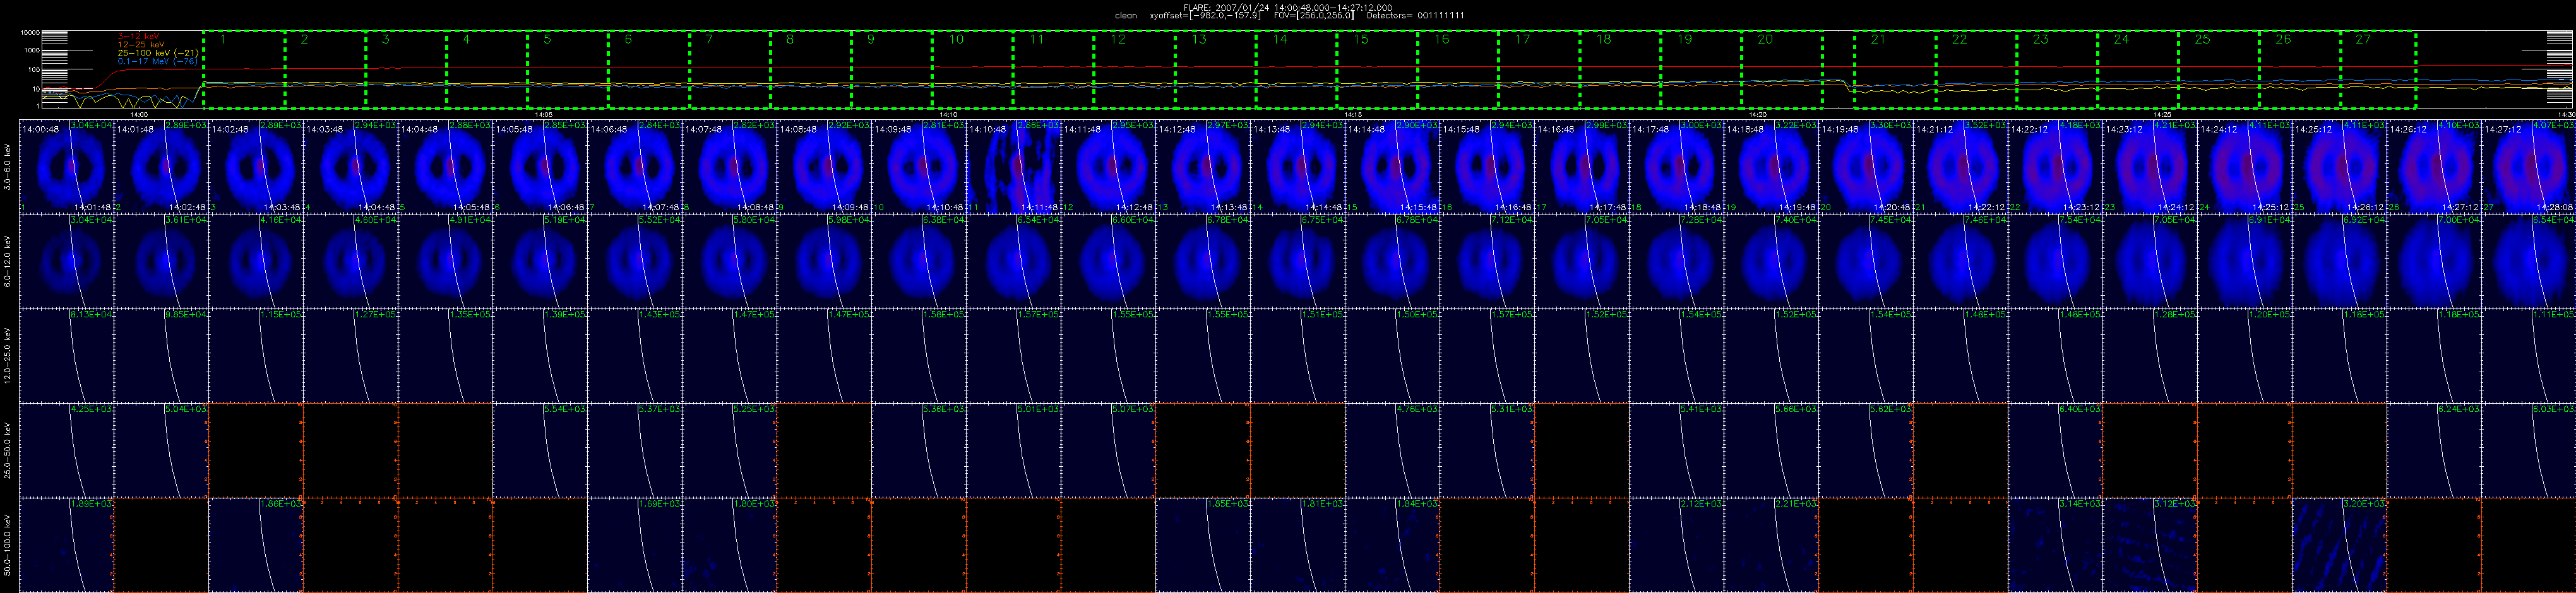Open the 3.0-6.0 keV image starting 14:24:12
2576x593 pixels.
tap(2244, 167)
